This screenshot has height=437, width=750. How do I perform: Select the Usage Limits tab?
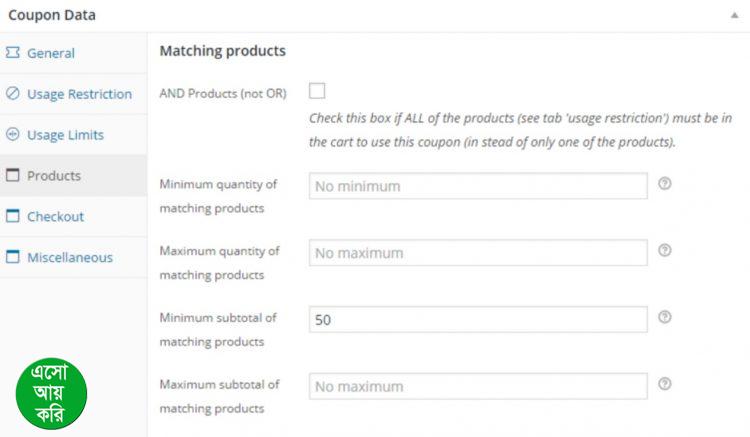[65, 135]
